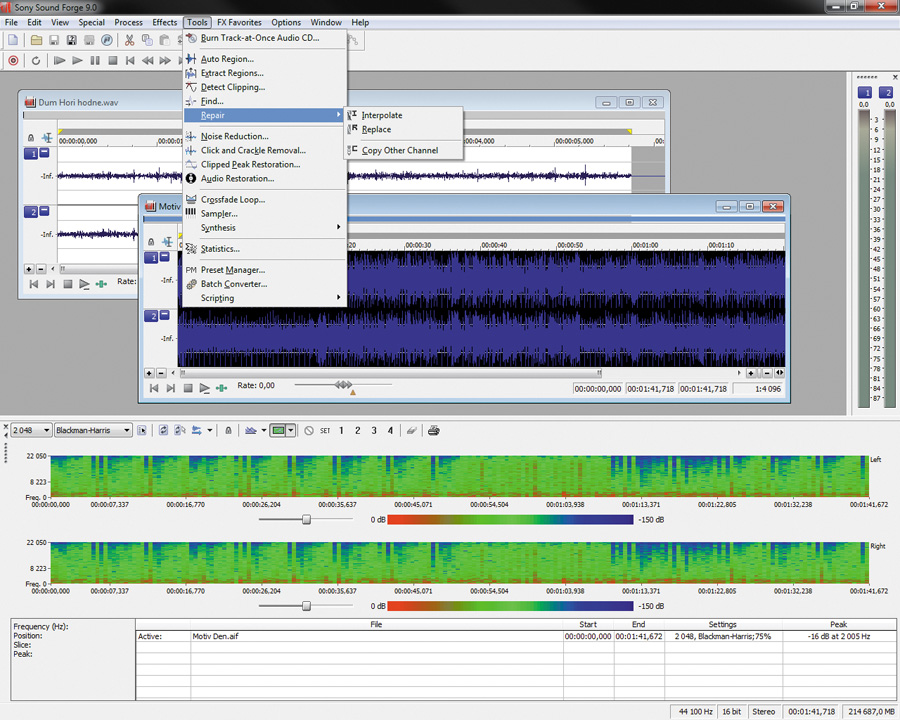Open the graph type dropdown arrow
900x720 pixels.
(x=263, y=430)
